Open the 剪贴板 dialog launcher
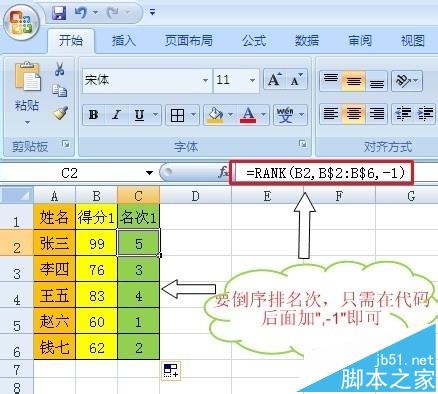This screenshot has height=394, width=438. (x=66, y=144)
